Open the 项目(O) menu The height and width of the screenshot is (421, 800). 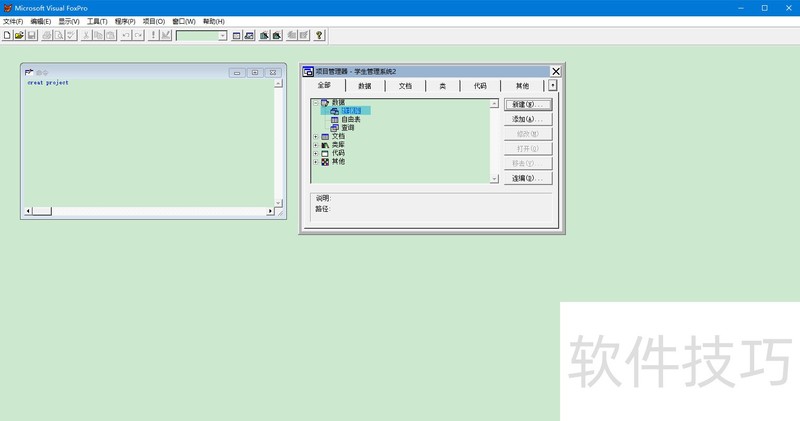(154, 21)
